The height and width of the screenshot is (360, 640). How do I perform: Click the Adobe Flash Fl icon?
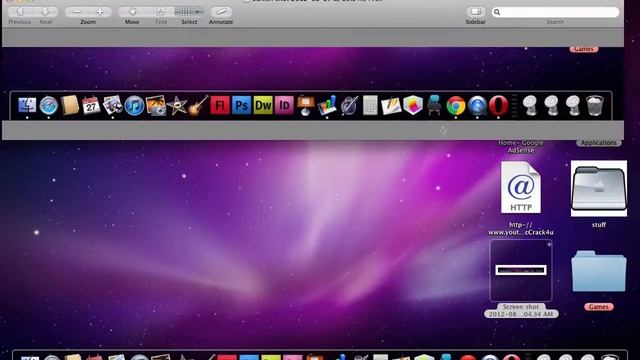(220, 105)
